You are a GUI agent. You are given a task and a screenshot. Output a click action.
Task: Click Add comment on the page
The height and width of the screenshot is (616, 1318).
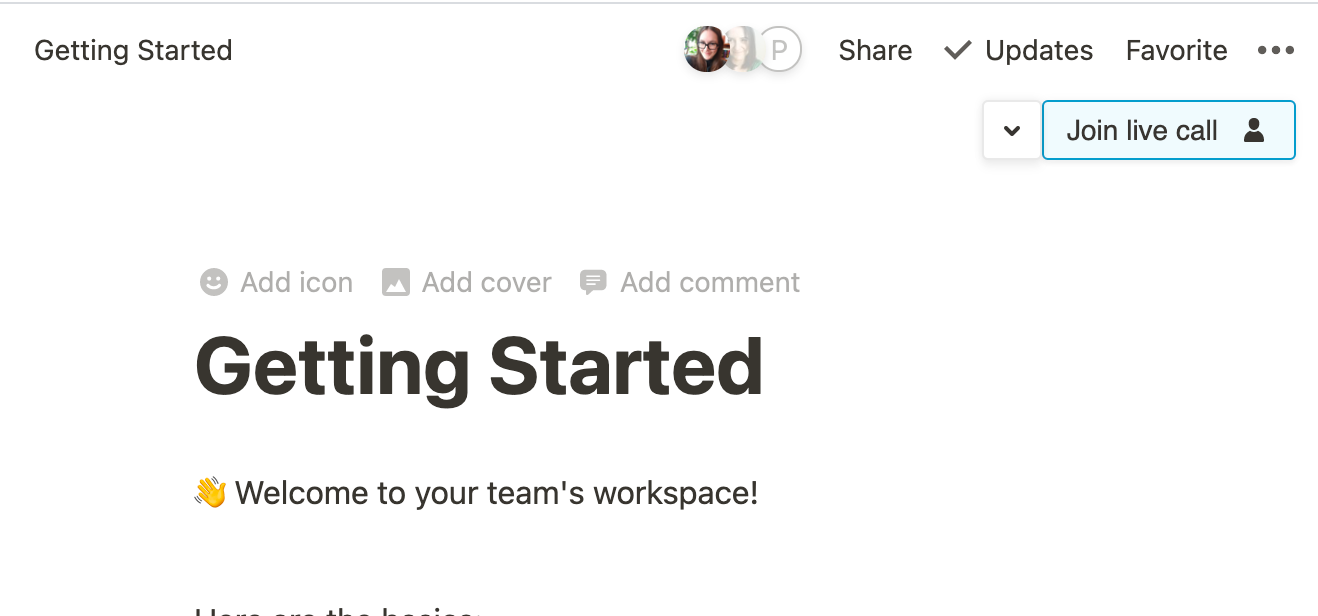(x=710, y=282)
